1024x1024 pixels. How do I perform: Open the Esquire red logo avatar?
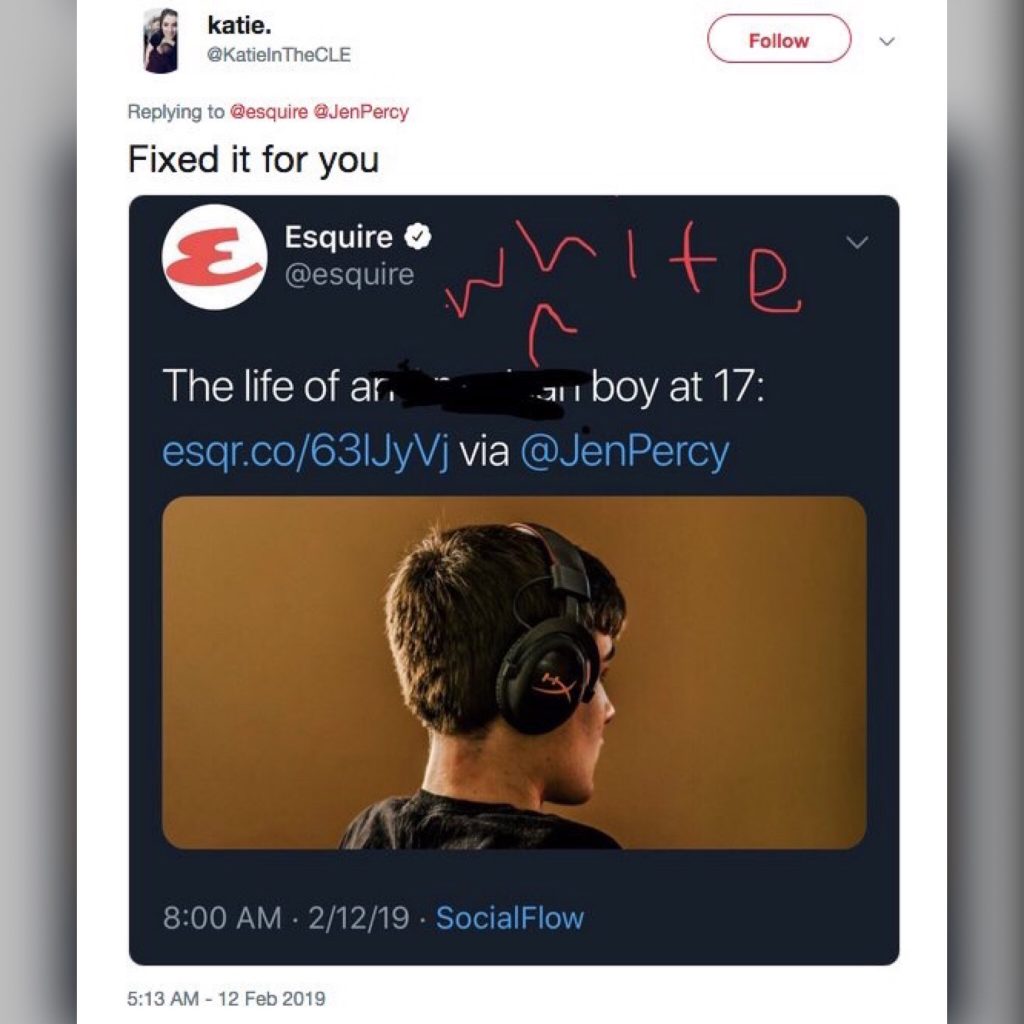point(214,257)
